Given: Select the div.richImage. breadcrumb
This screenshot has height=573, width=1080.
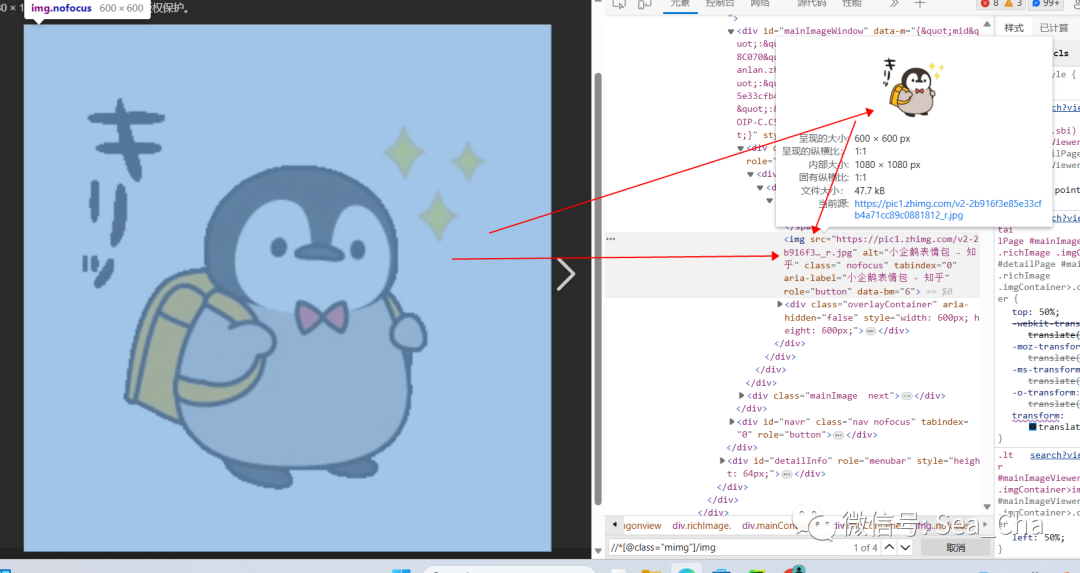Looking at the screenshot, I should pyautogui.click(x=701, y=525).
